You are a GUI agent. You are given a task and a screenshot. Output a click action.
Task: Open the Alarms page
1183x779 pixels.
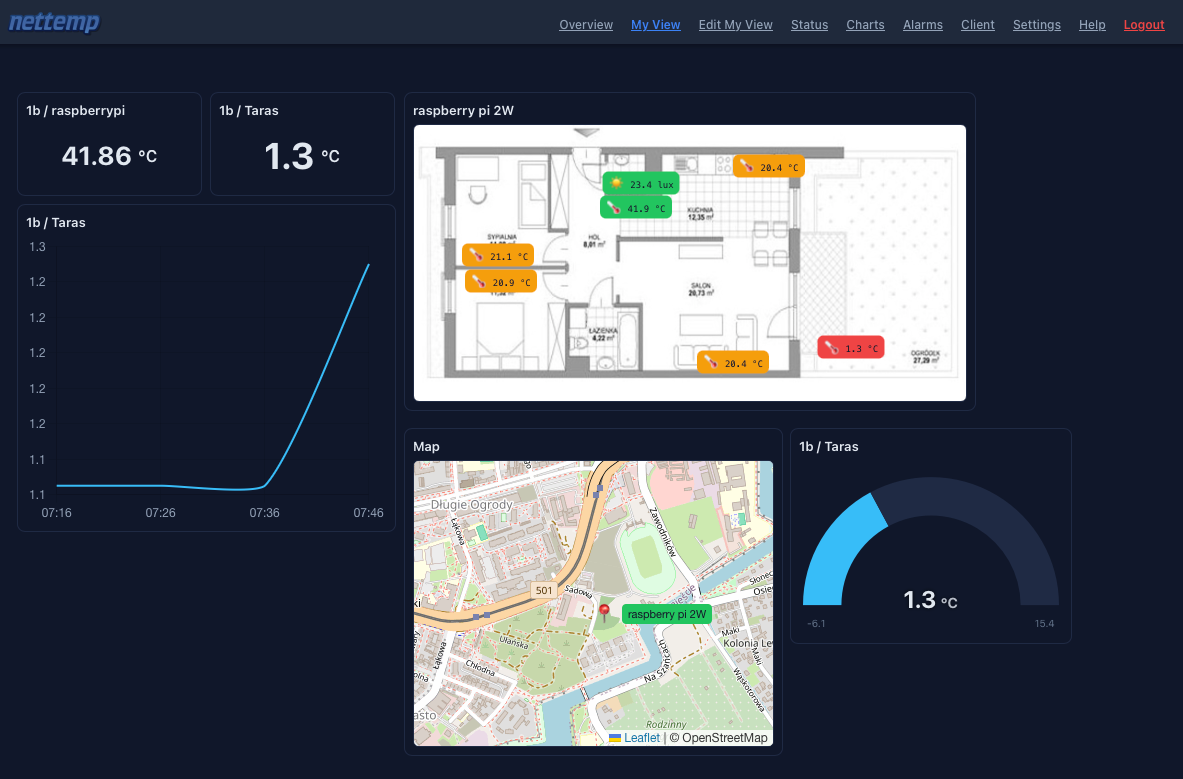tap(922, 25)
